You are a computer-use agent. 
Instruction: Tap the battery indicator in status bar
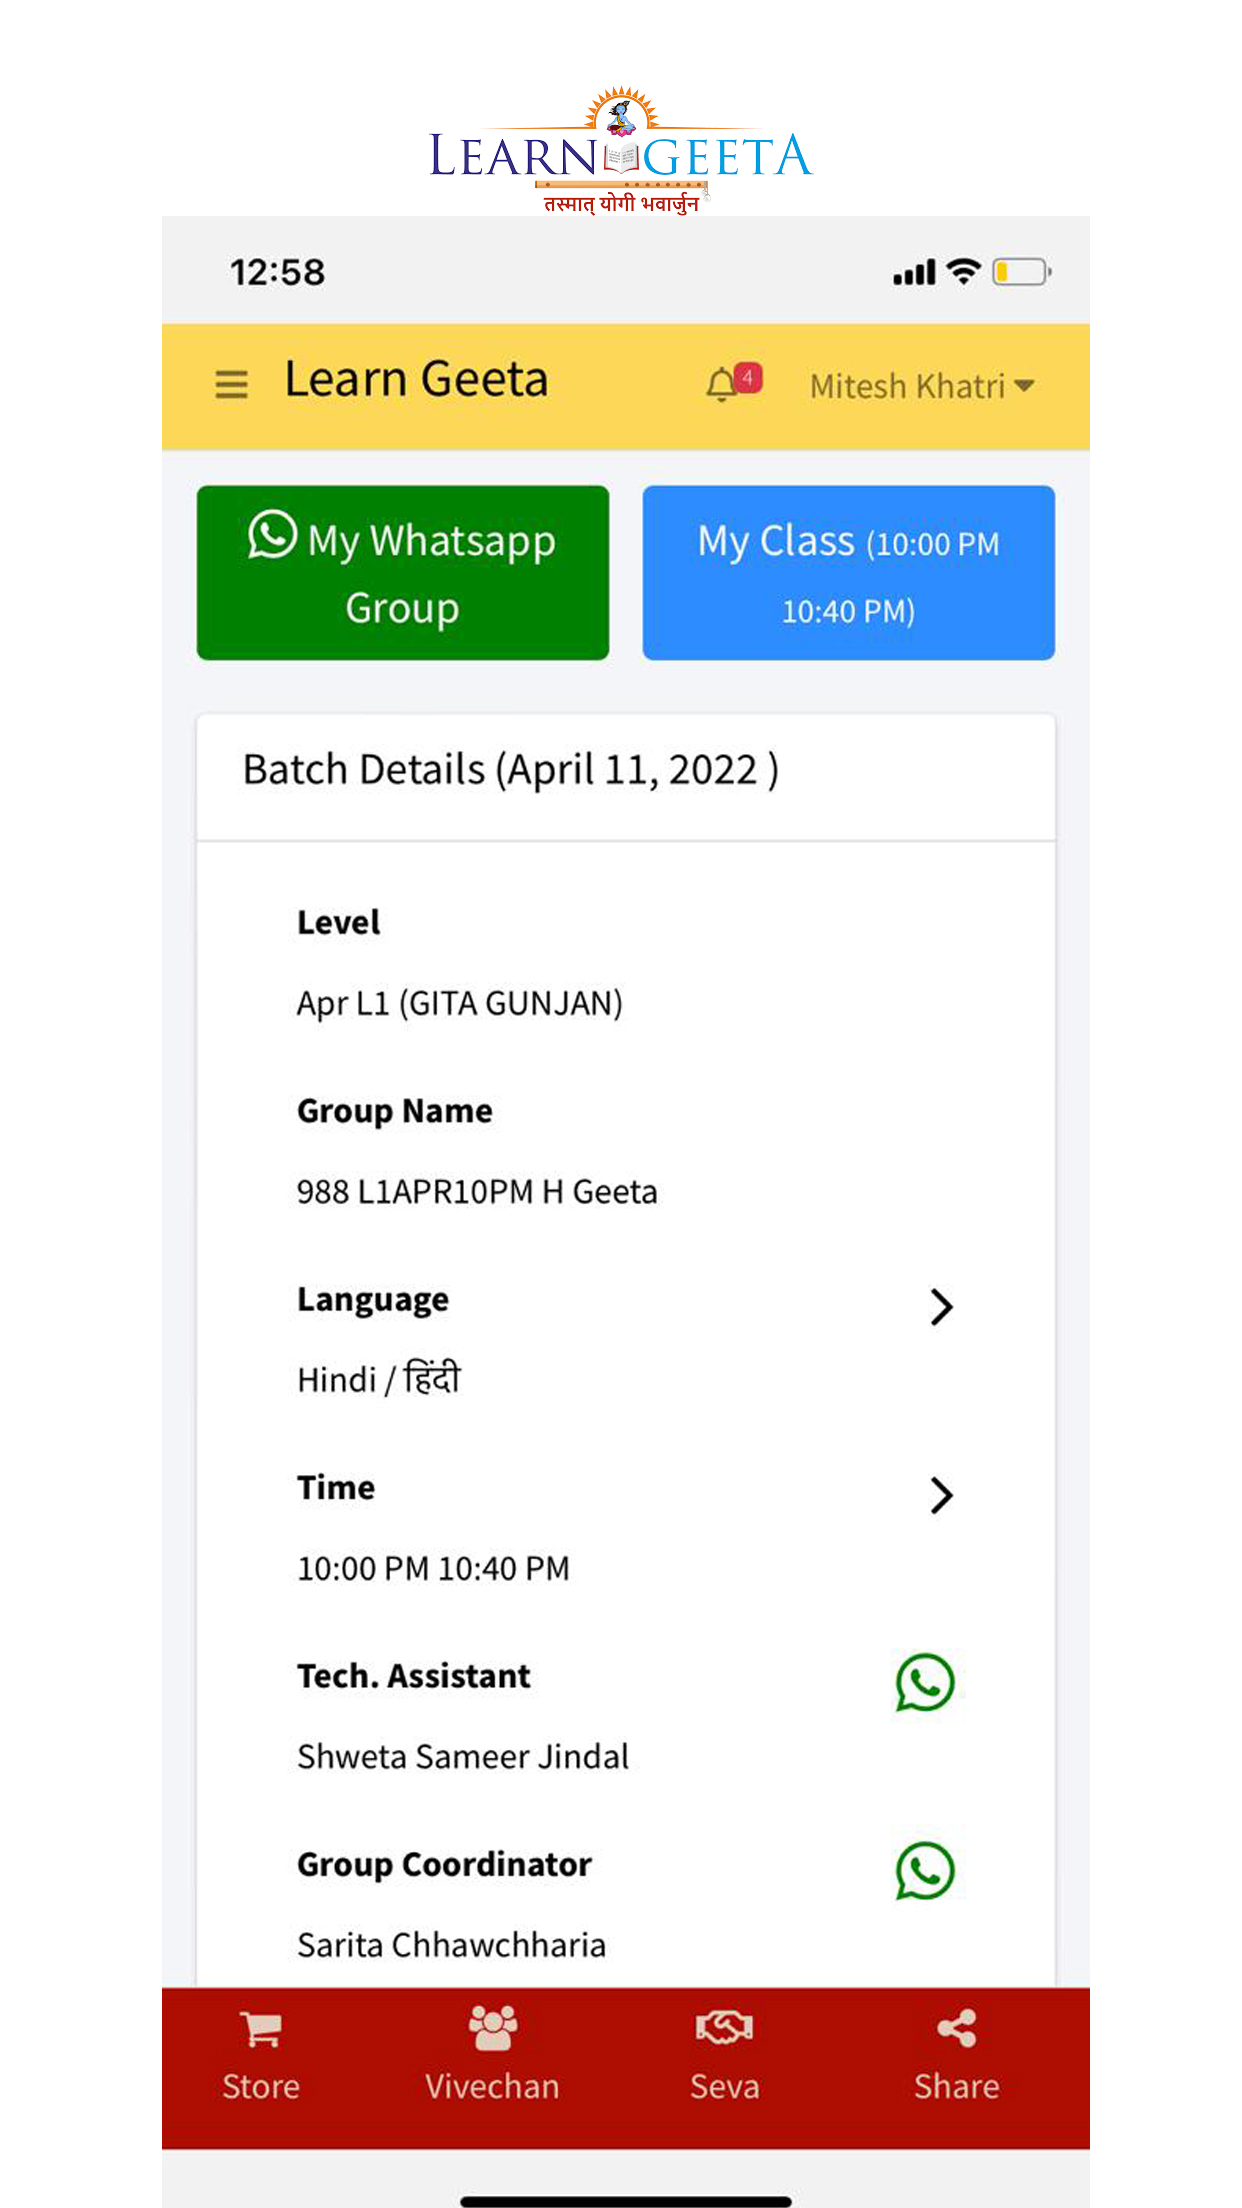click(1021, 272)
